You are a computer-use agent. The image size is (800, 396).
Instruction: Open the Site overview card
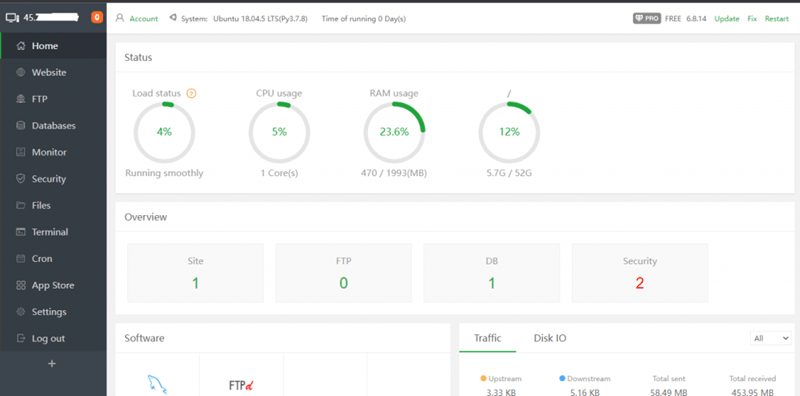195,273
